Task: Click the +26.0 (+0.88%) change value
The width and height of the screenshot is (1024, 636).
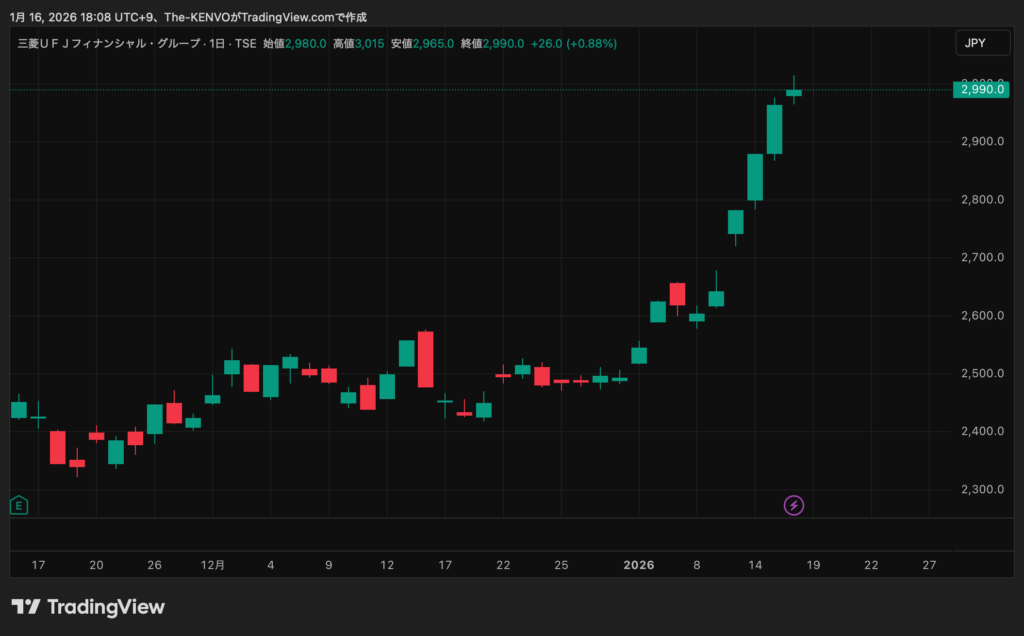Action: pyautogui.click(x=573, y=44)
